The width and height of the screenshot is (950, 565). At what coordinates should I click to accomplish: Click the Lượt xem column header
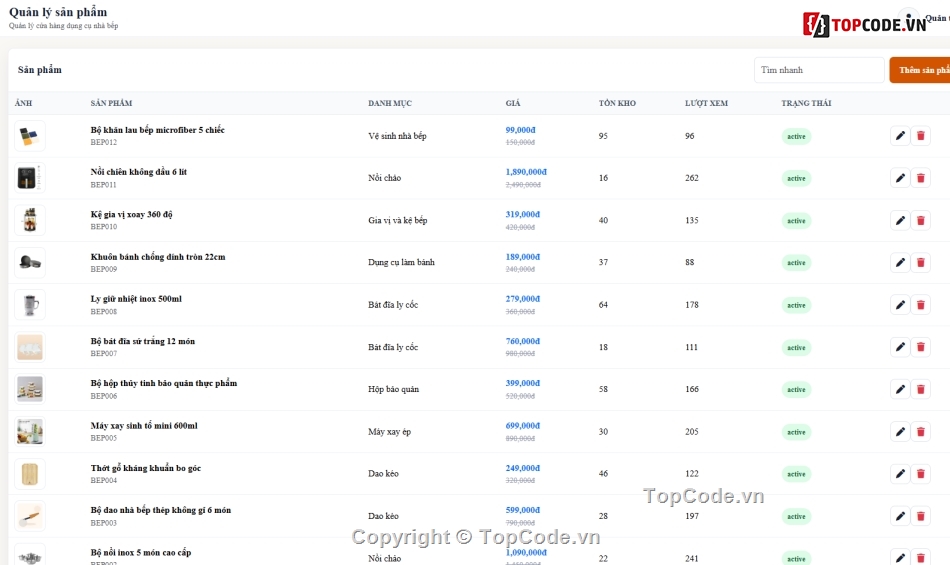pyautogui.click(x=706, y=103)
